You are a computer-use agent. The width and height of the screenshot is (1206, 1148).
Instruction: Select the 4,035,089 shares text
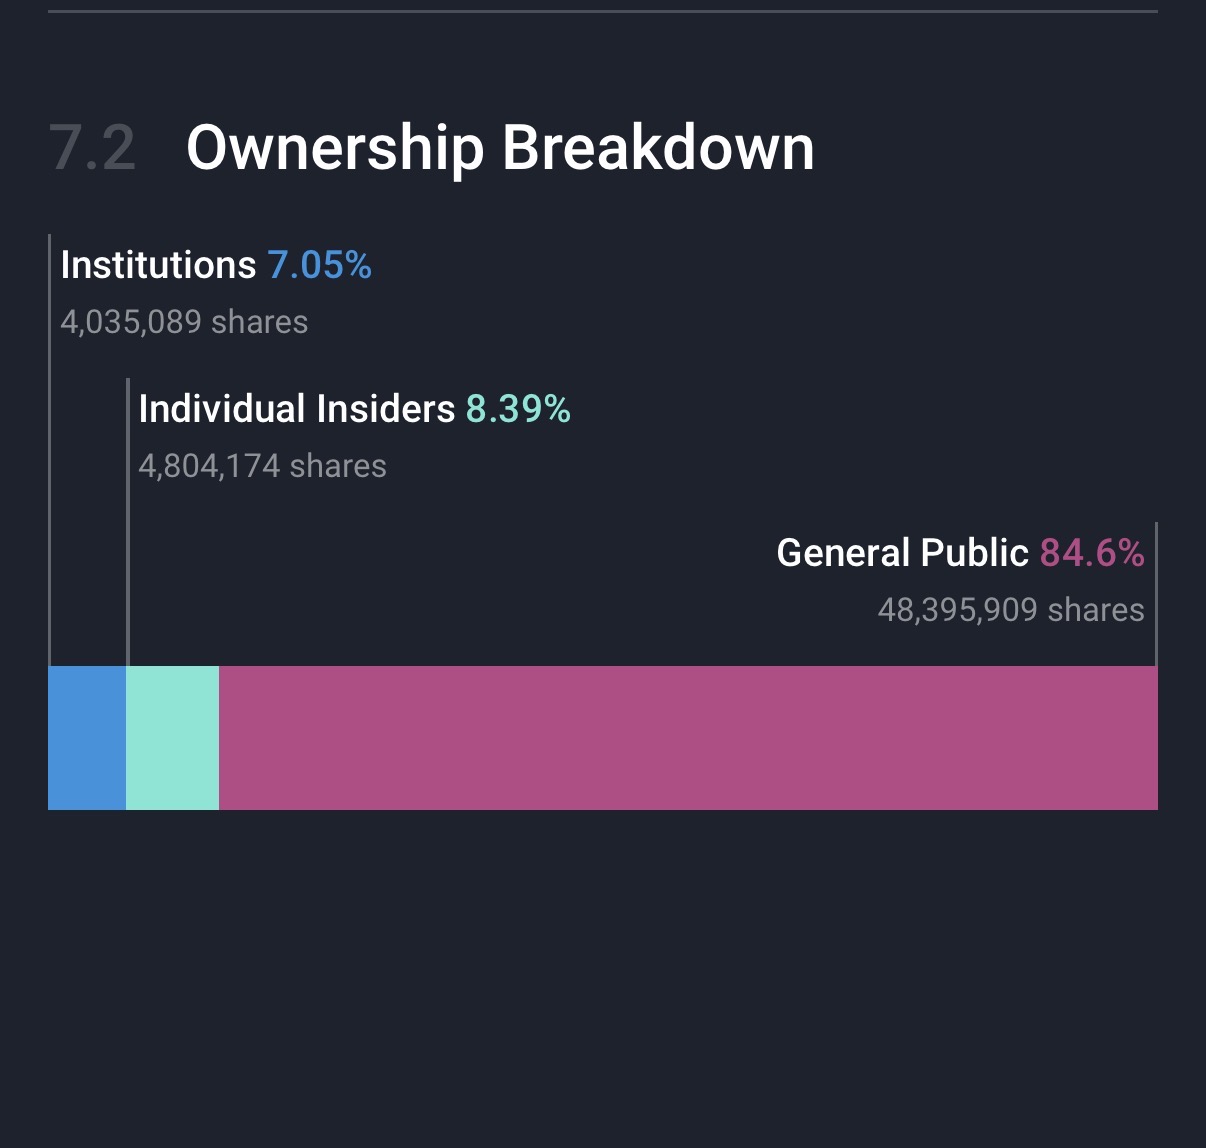(x=184, y=322)
